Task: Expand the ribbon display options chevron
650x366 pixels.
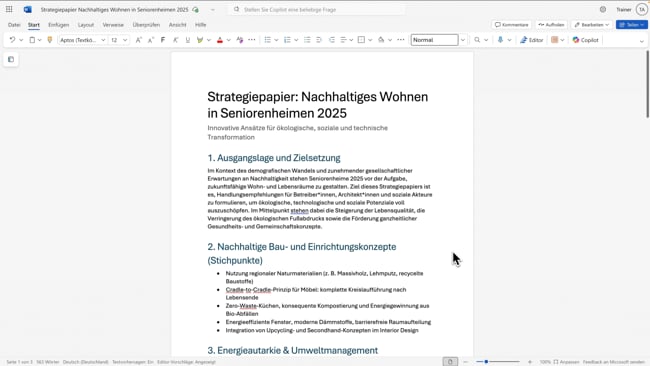Action: coord(642,41)
